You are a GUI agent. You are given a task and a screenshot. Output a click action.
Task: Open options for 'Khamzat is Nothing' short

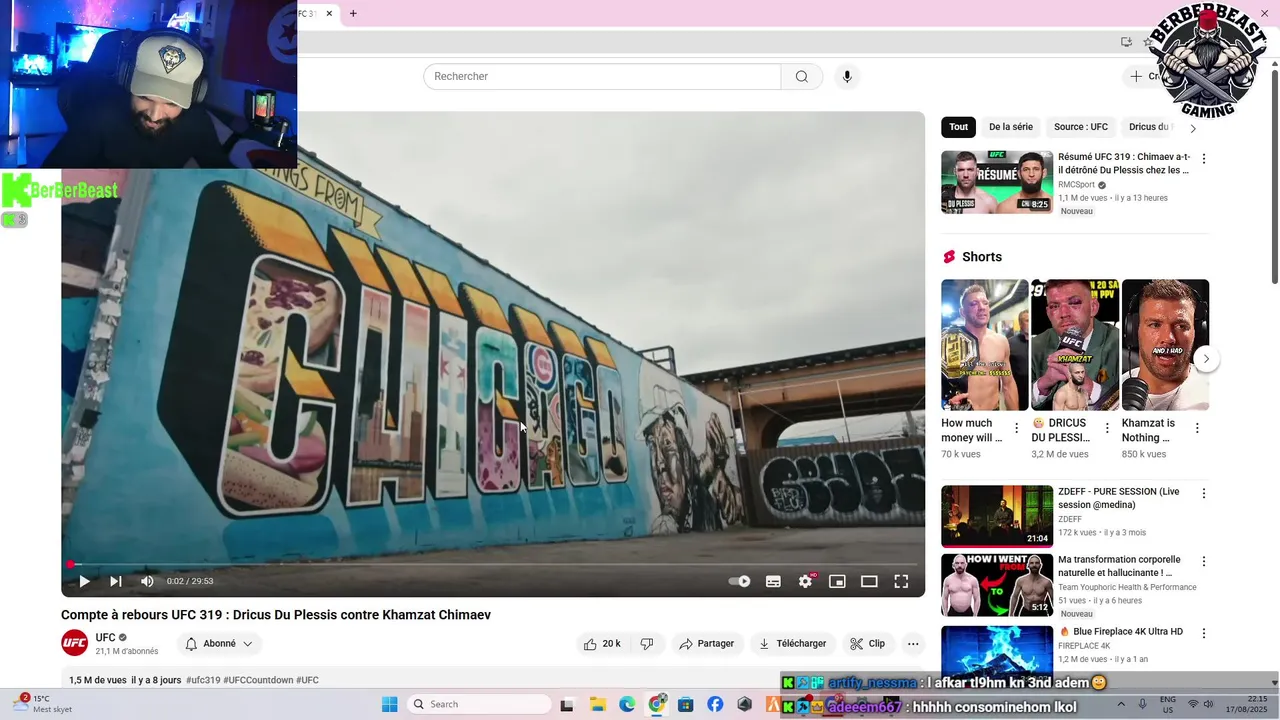1197,428
